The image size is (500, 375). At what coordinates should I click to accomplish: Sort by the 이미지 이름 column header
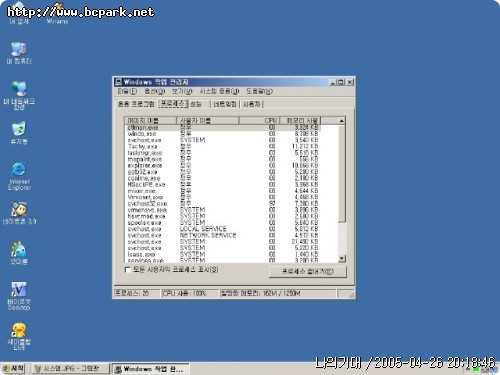151,120
